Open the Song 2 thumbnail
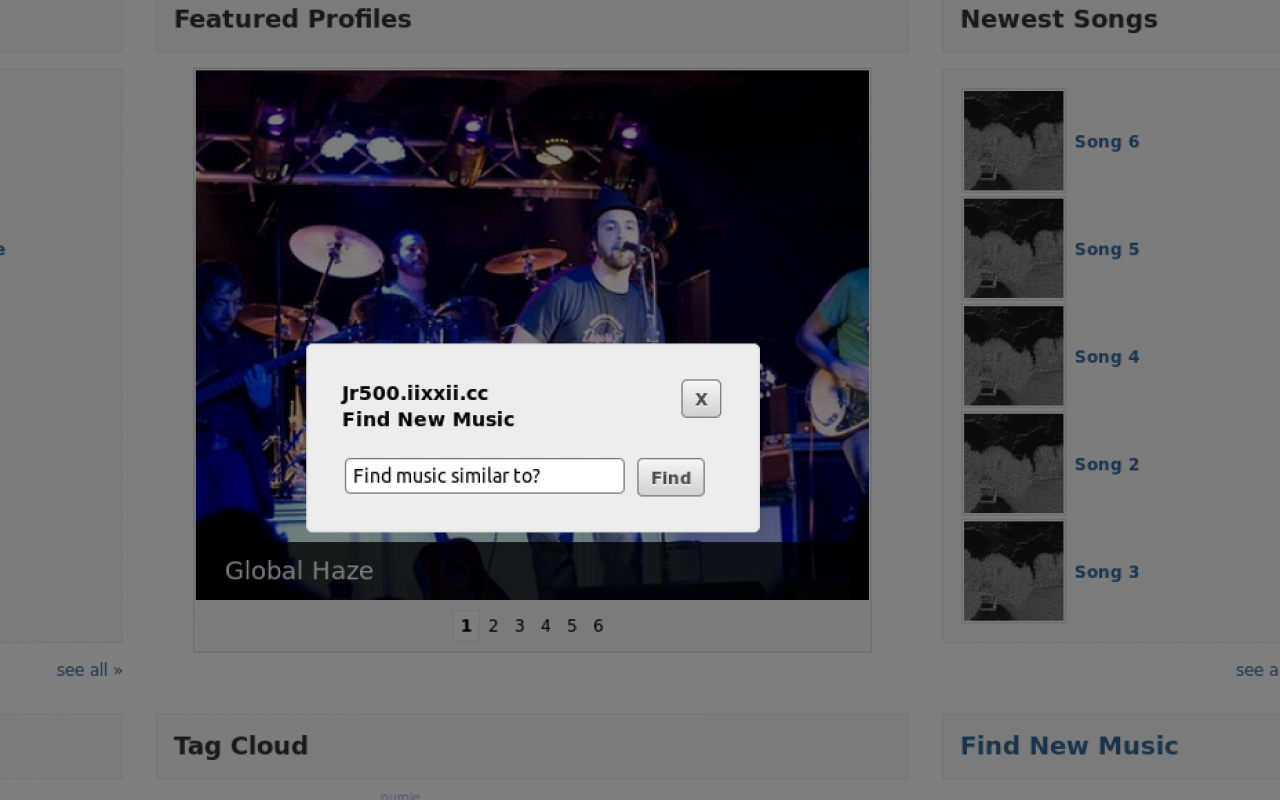Image resolution: width=1280 pixels, height=800 pixels. (1013, 463)
